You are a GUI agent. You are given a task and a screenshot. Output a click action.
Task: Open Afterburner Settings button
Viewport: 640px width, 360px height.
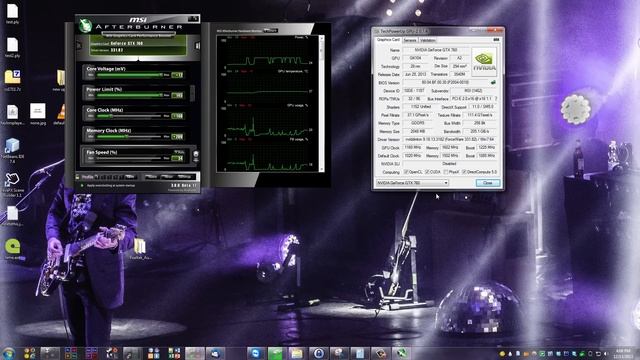184,177
